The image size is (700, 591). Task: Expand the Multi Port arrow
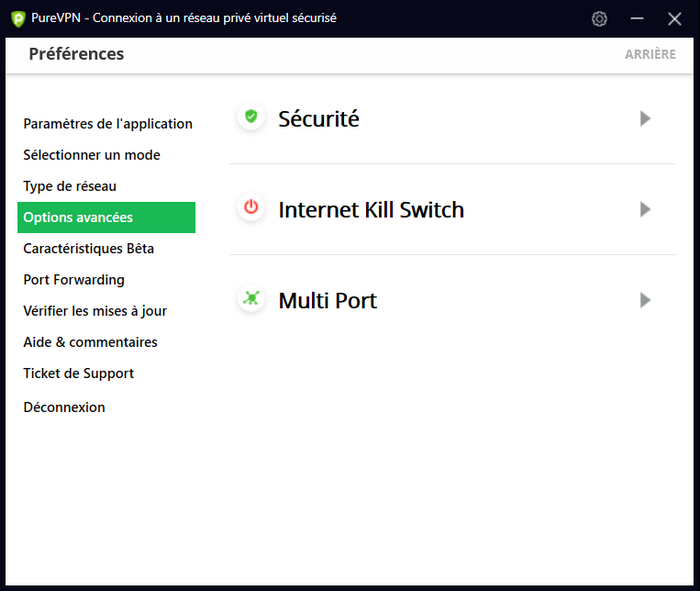[x=645, y=300]
